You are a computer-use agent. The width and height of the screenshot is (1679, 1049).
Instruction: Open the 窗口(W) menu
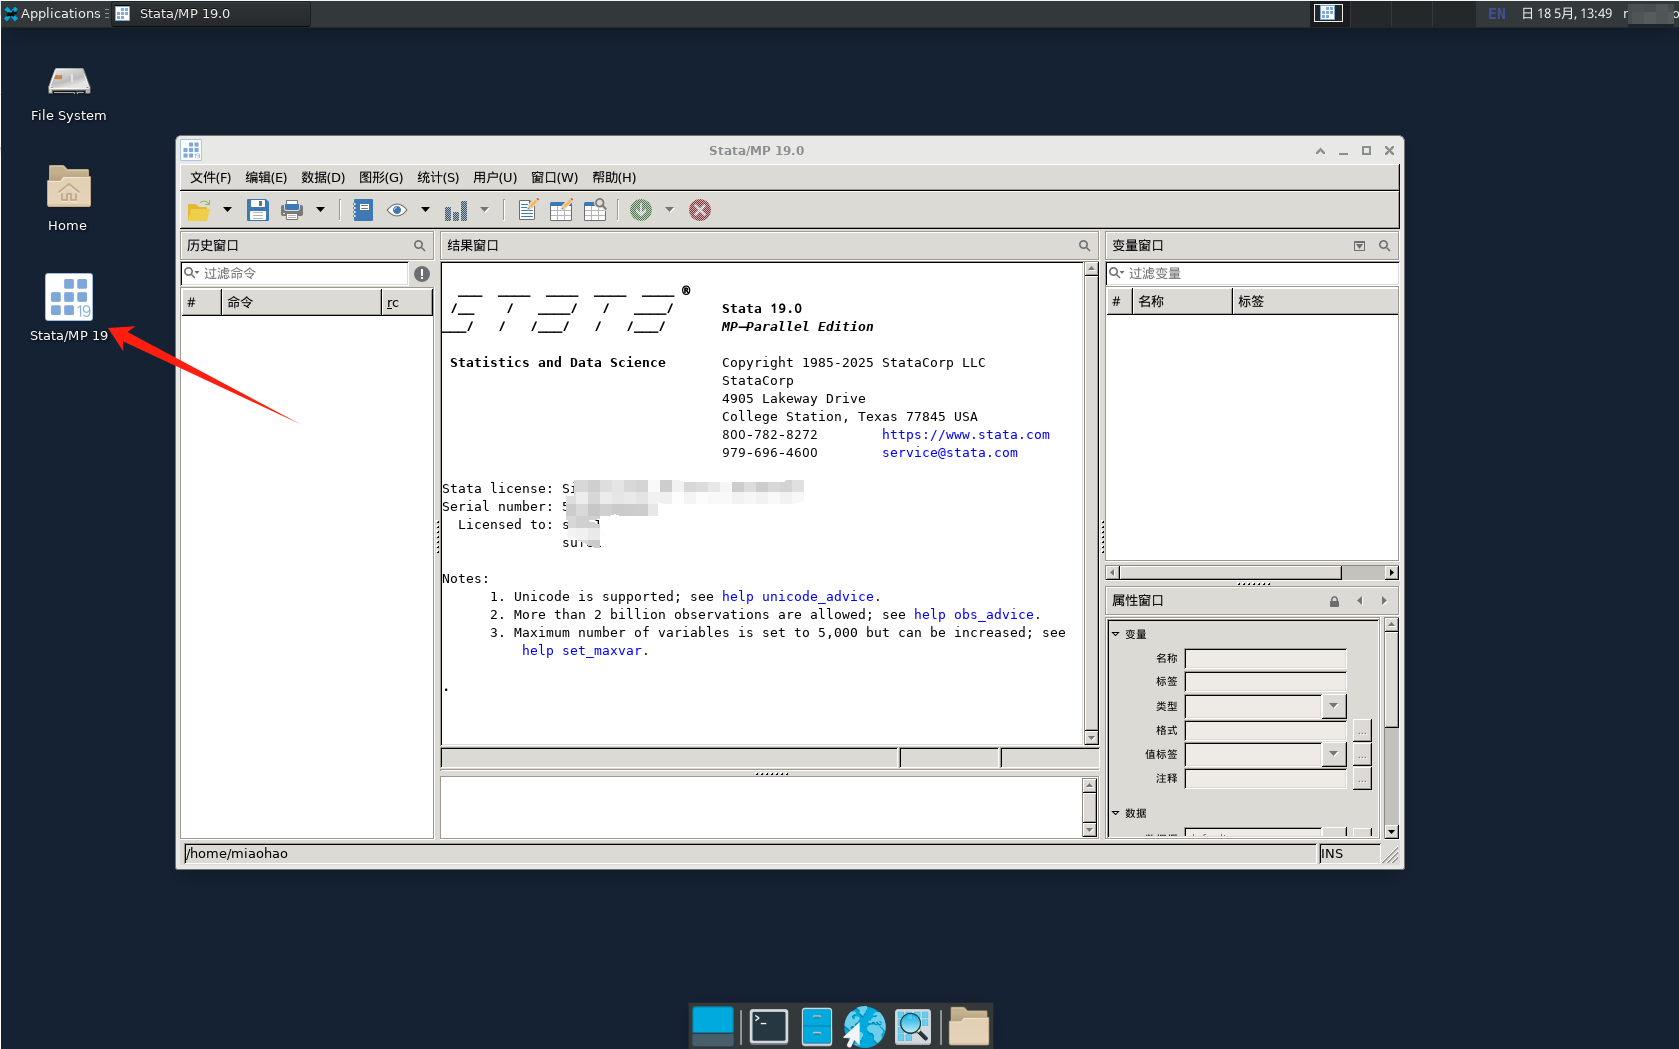pos(554,178)
